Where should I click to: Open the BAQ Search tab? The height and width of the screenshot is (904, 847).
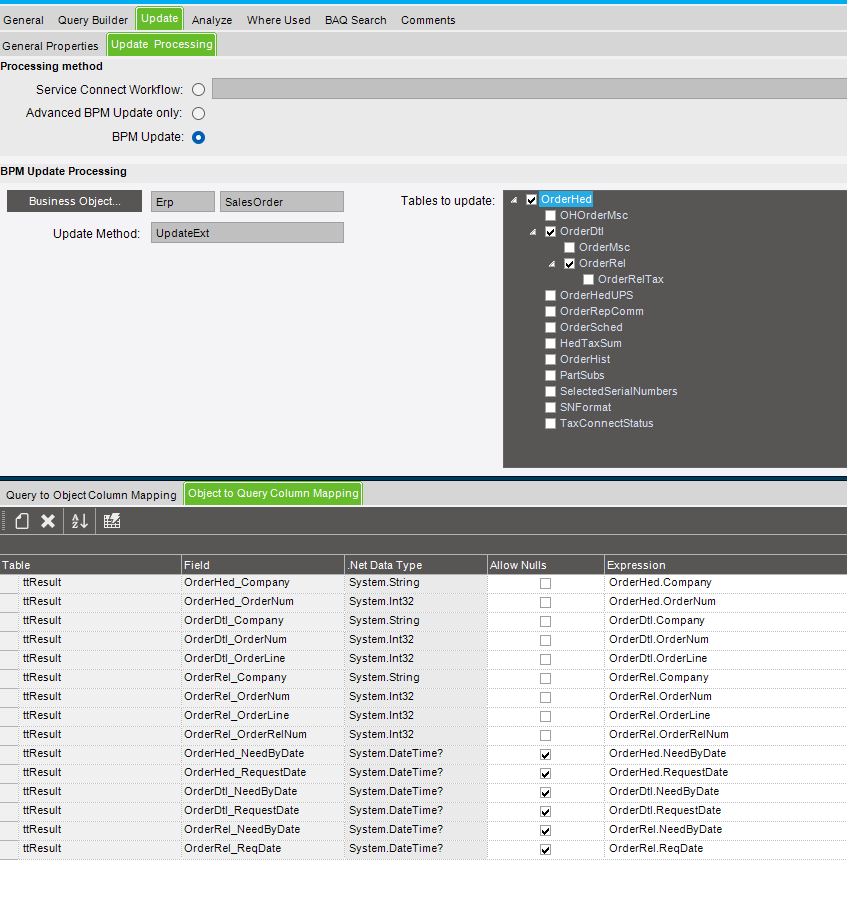pyautogui.click(x=355, y=20)
